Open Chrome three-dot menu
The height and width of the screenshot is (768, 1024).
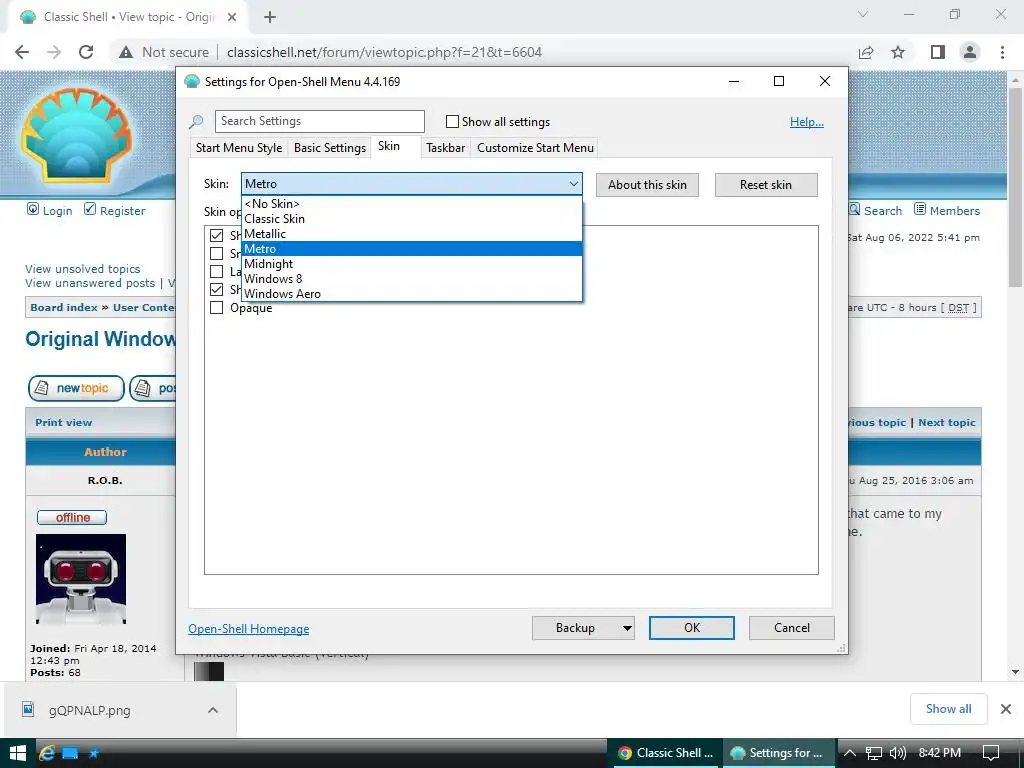point(1002,52)
